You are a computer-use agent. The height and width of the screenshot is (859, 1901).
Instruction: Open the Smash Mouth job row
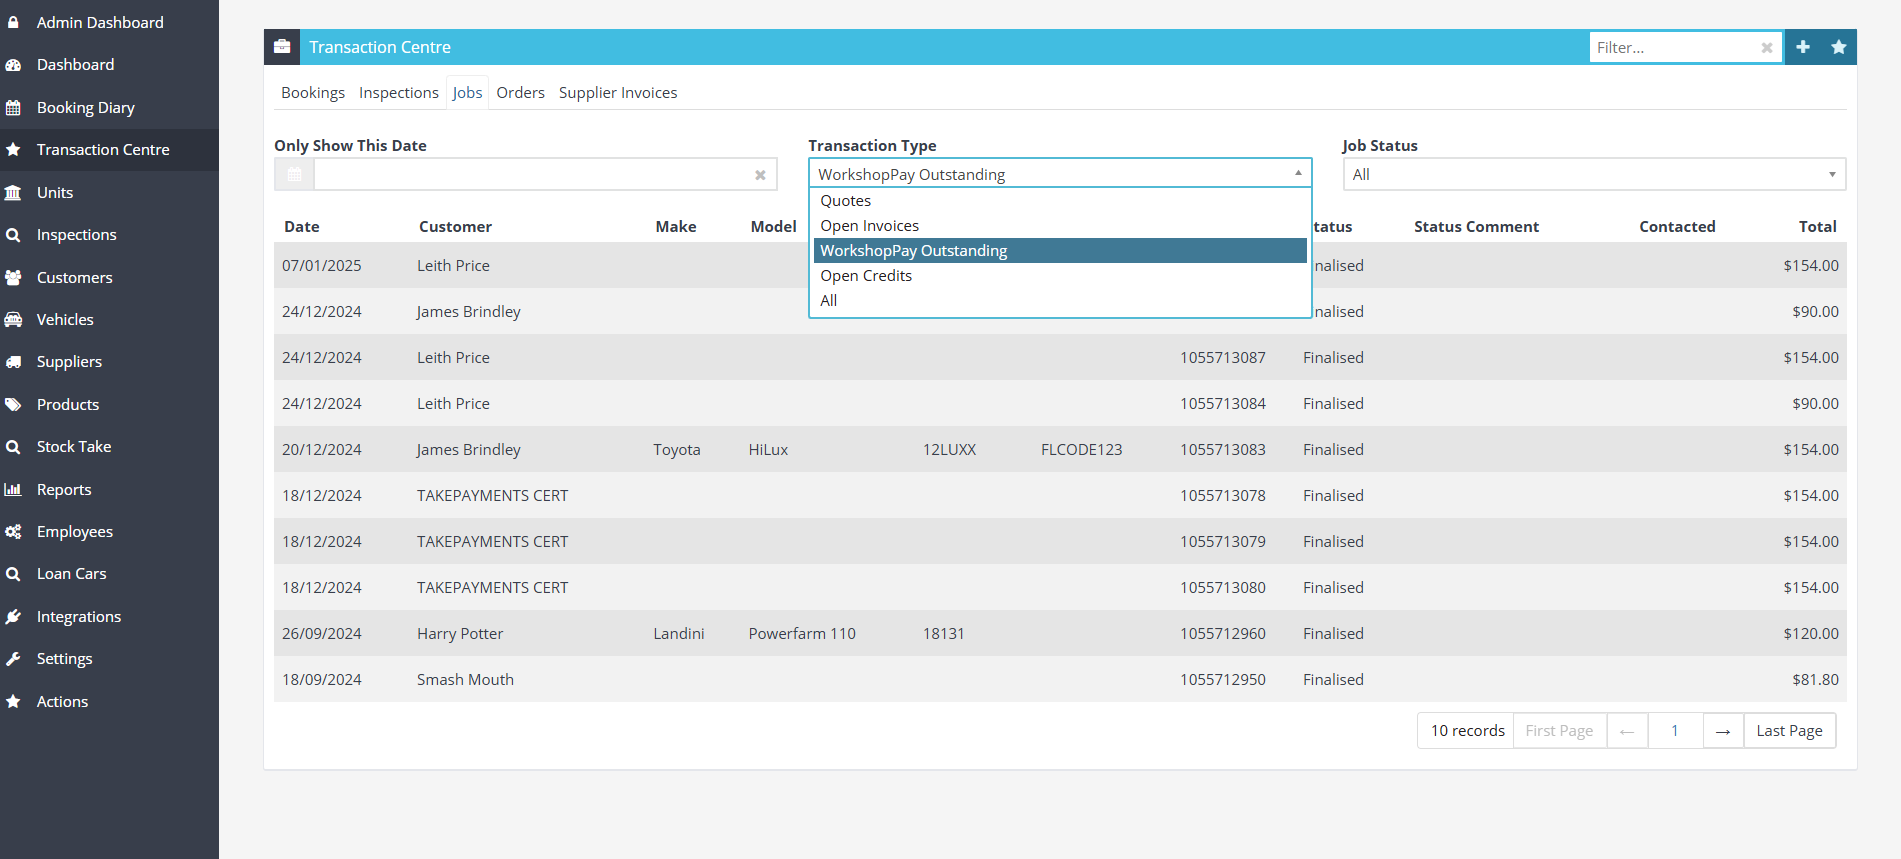point(1060,680)
